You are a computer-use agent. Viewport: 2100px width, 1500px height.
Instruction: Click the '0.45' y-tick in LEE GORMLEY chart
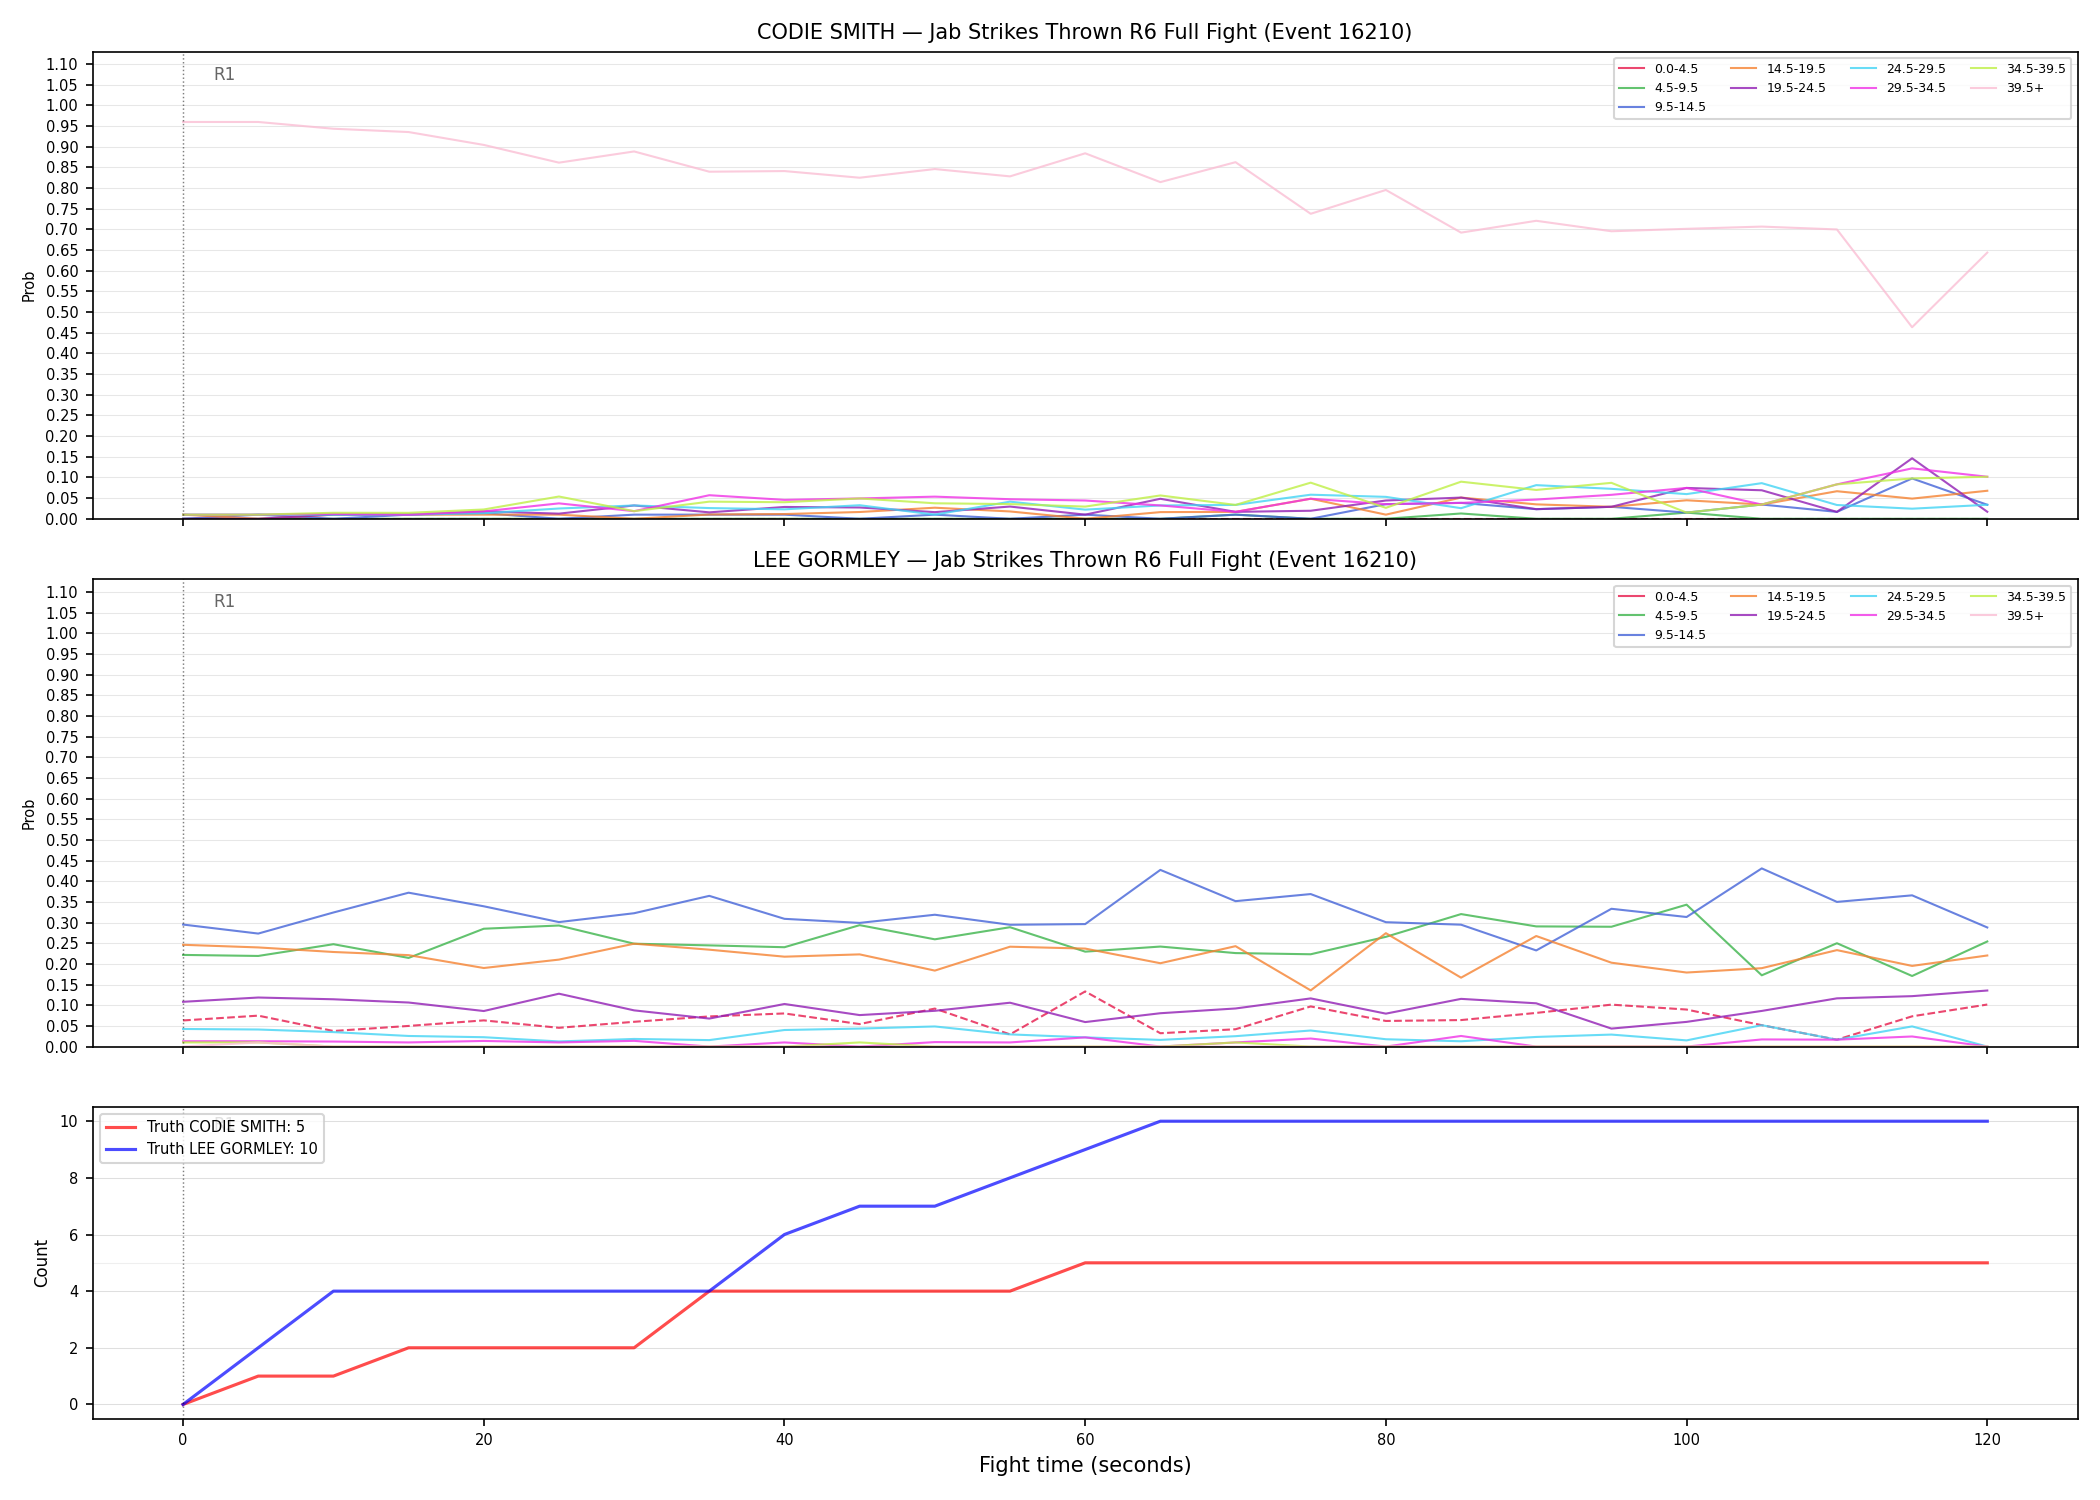62,861
